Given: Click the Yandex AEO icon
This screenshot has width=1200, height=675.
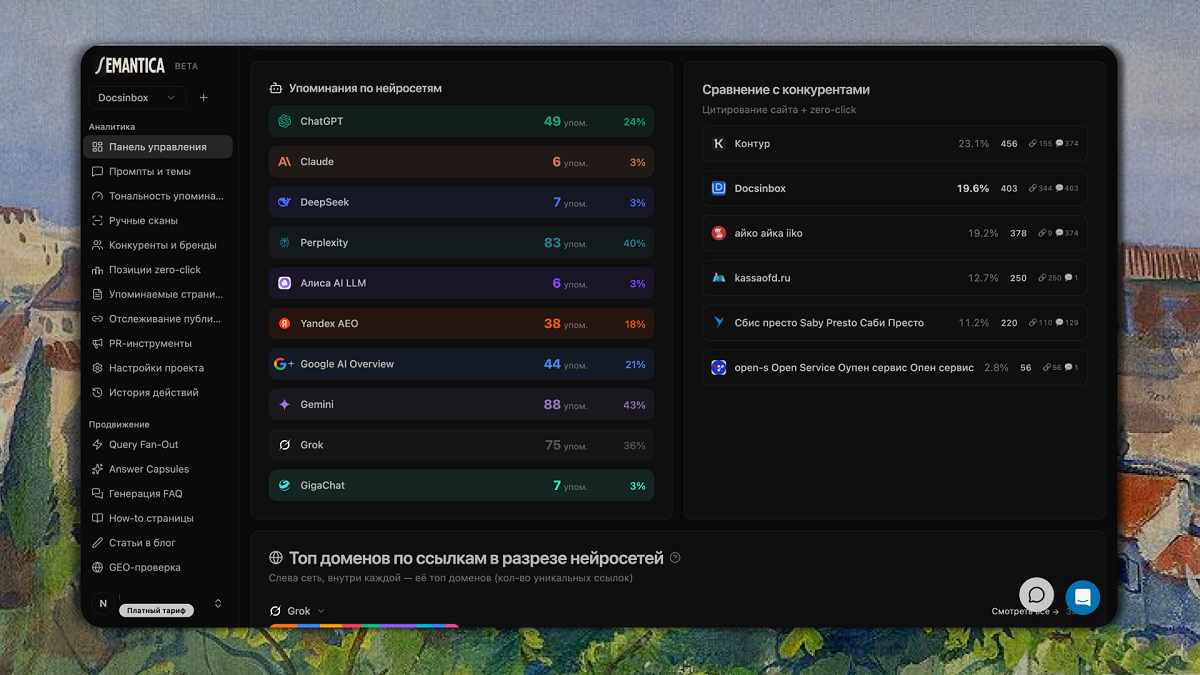Looking at the screenshot, I should [285, 324].
